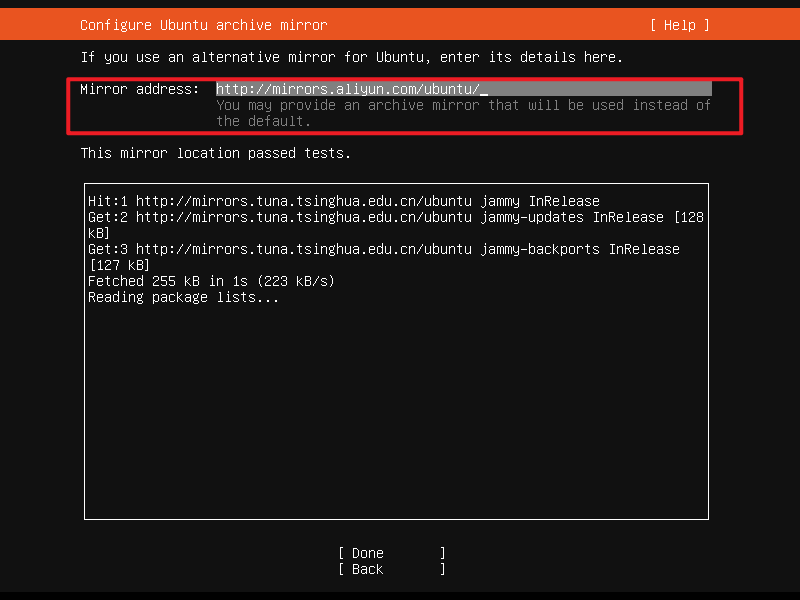
Task: Click 'the default.' hint text line
Action: click(x=263, y=121)
